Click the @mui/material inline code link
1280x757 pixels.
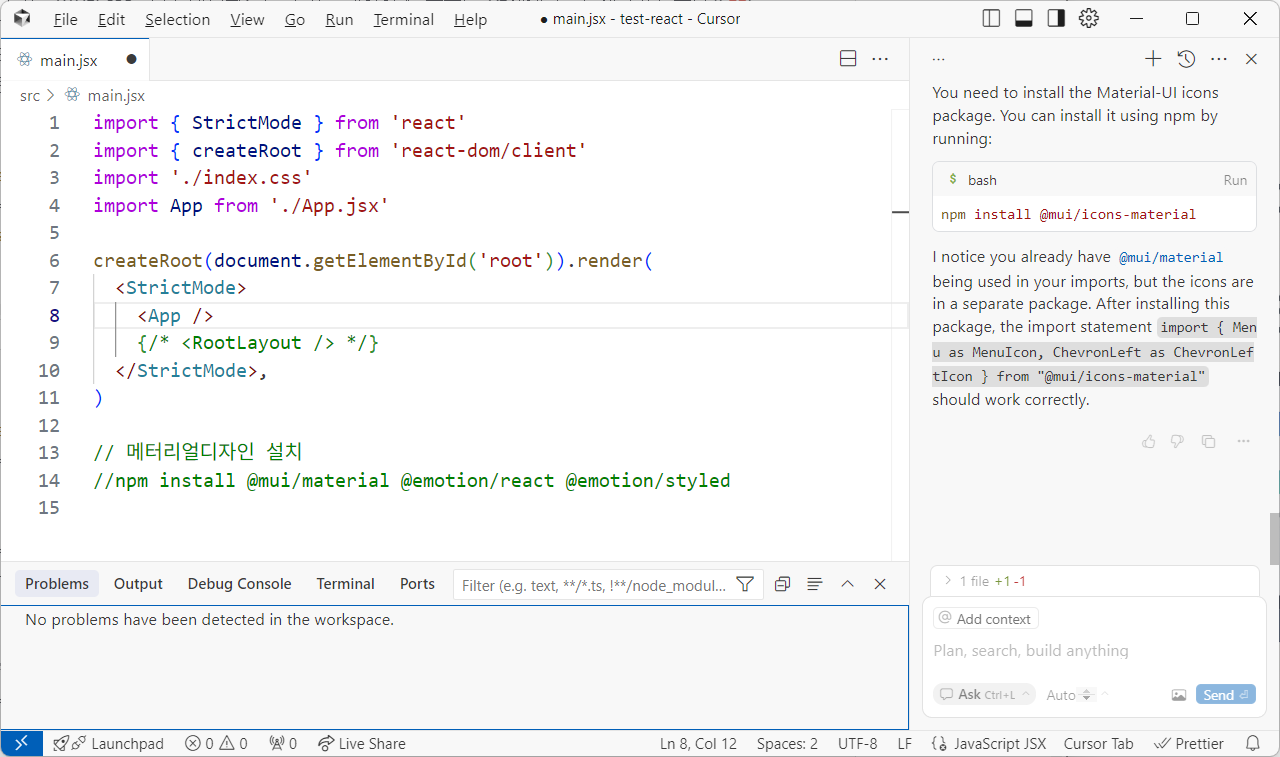click(x=1170, y=257)
